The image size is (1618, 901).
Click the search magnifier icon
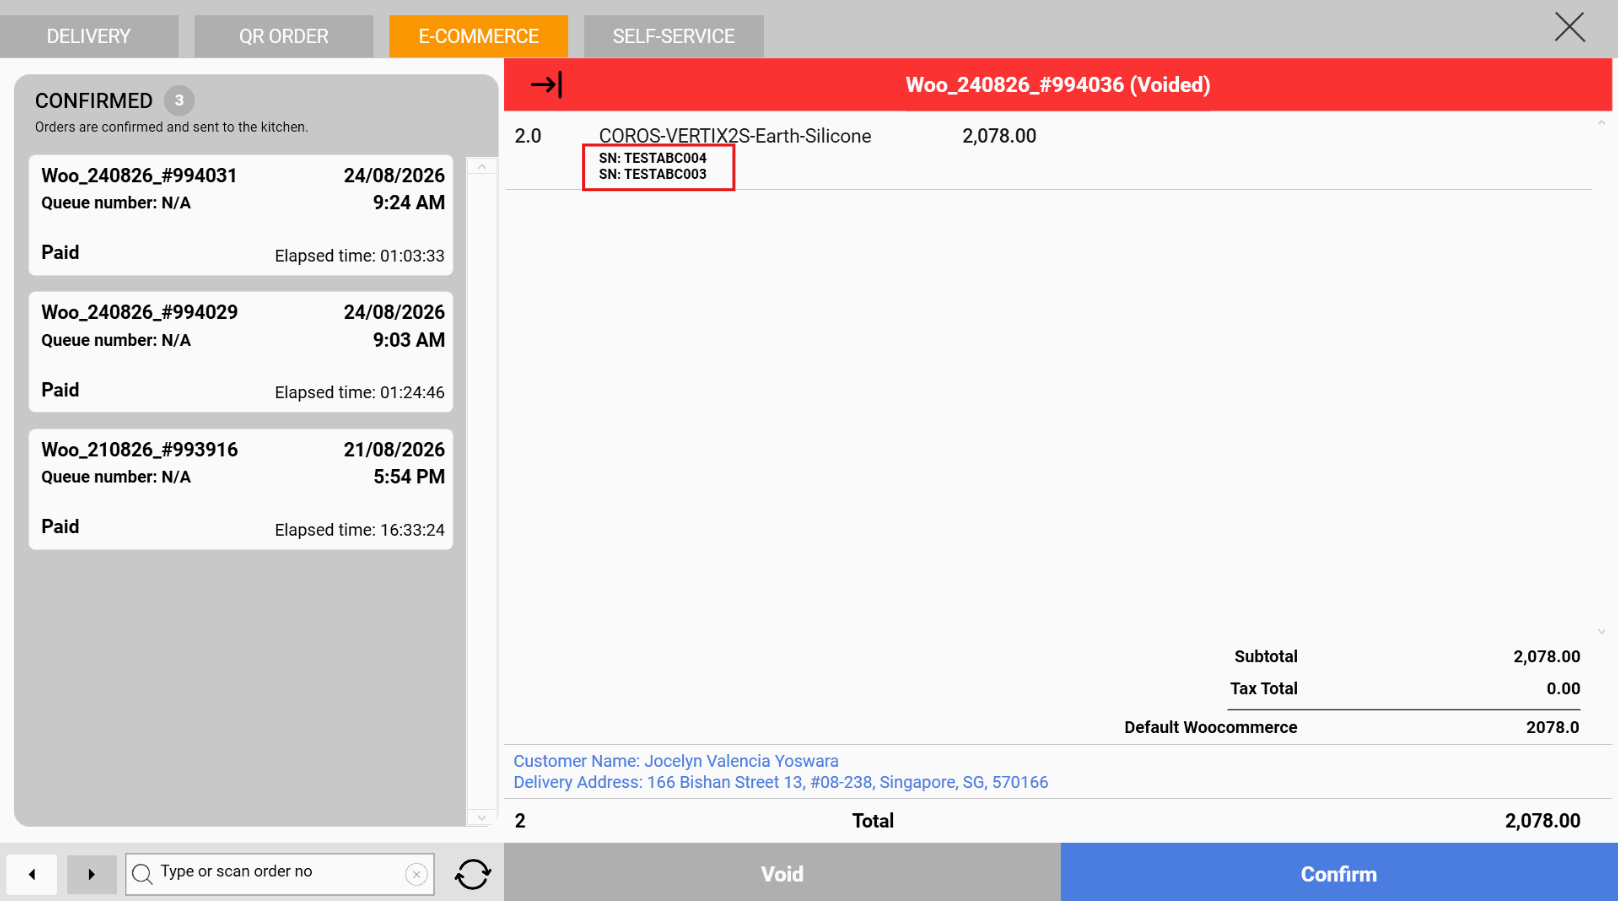[x=143, y=874]
